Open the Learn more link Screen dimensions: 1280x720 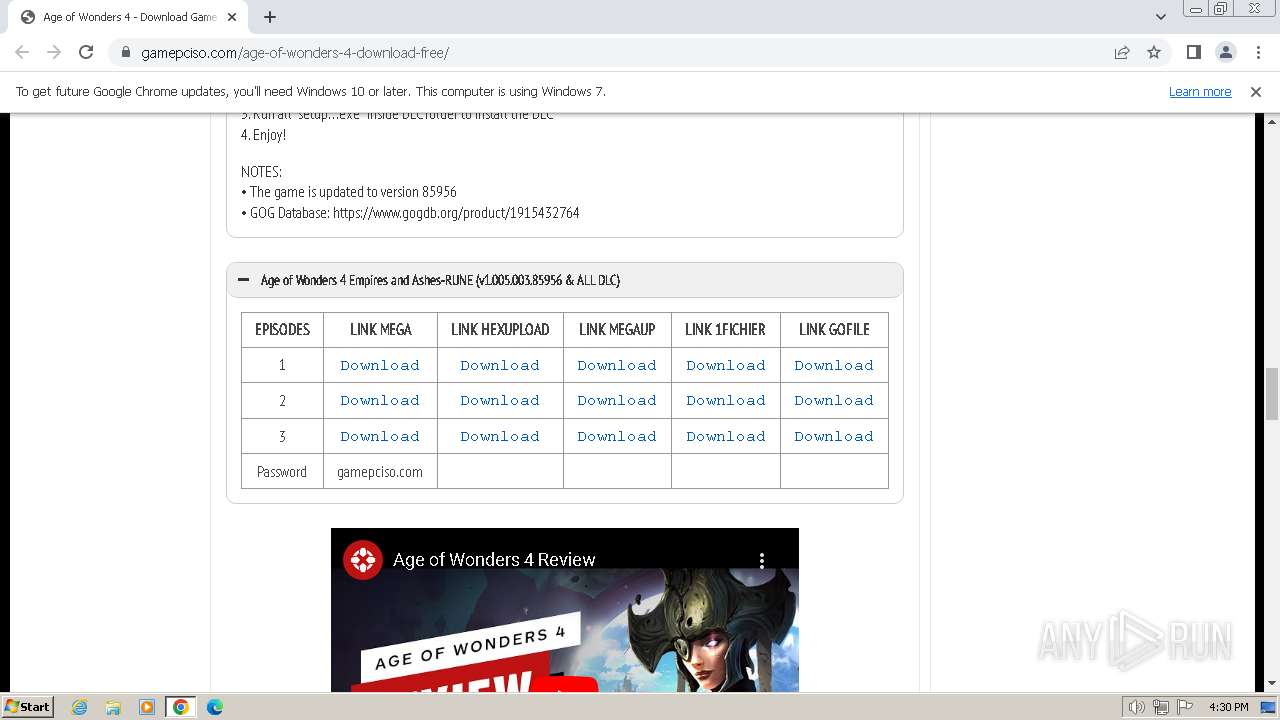pyautogui.click(x=1200, y=91)
